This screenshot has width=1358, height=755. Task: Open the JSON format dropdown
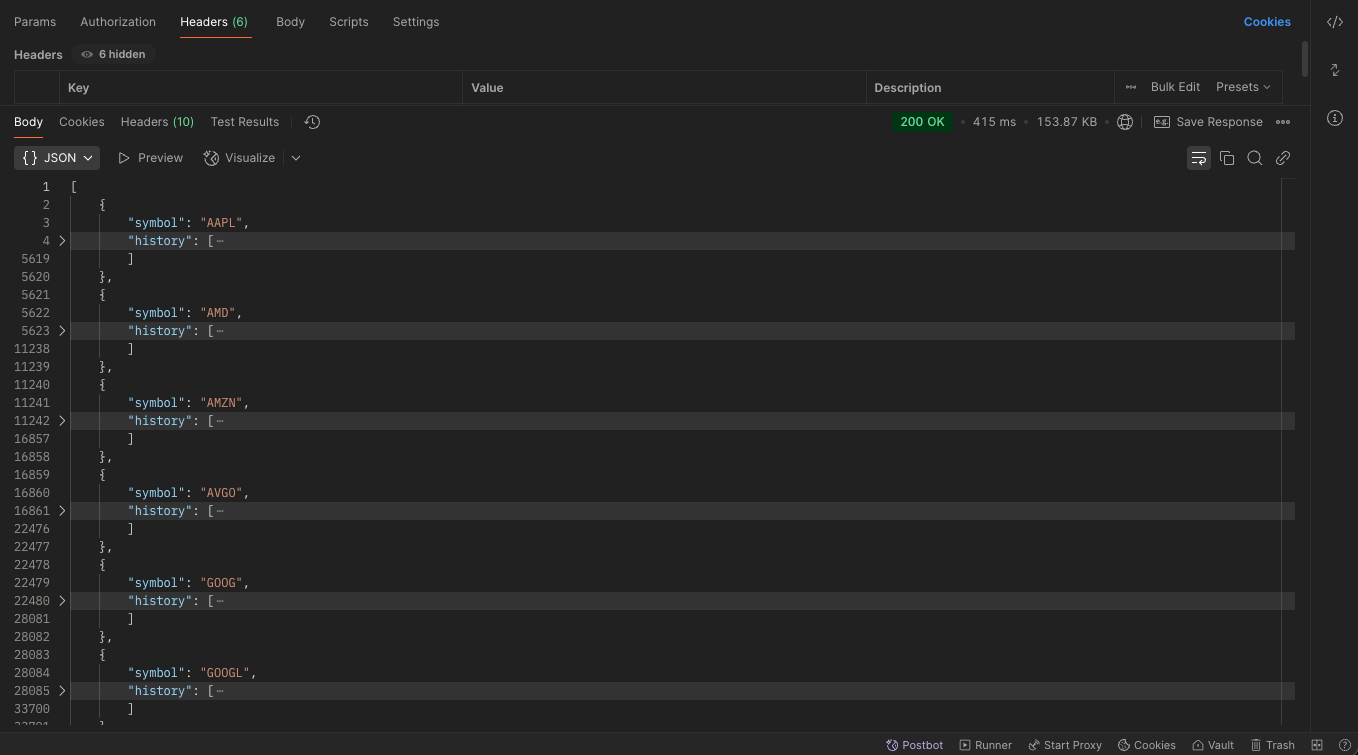click(57, 158)
